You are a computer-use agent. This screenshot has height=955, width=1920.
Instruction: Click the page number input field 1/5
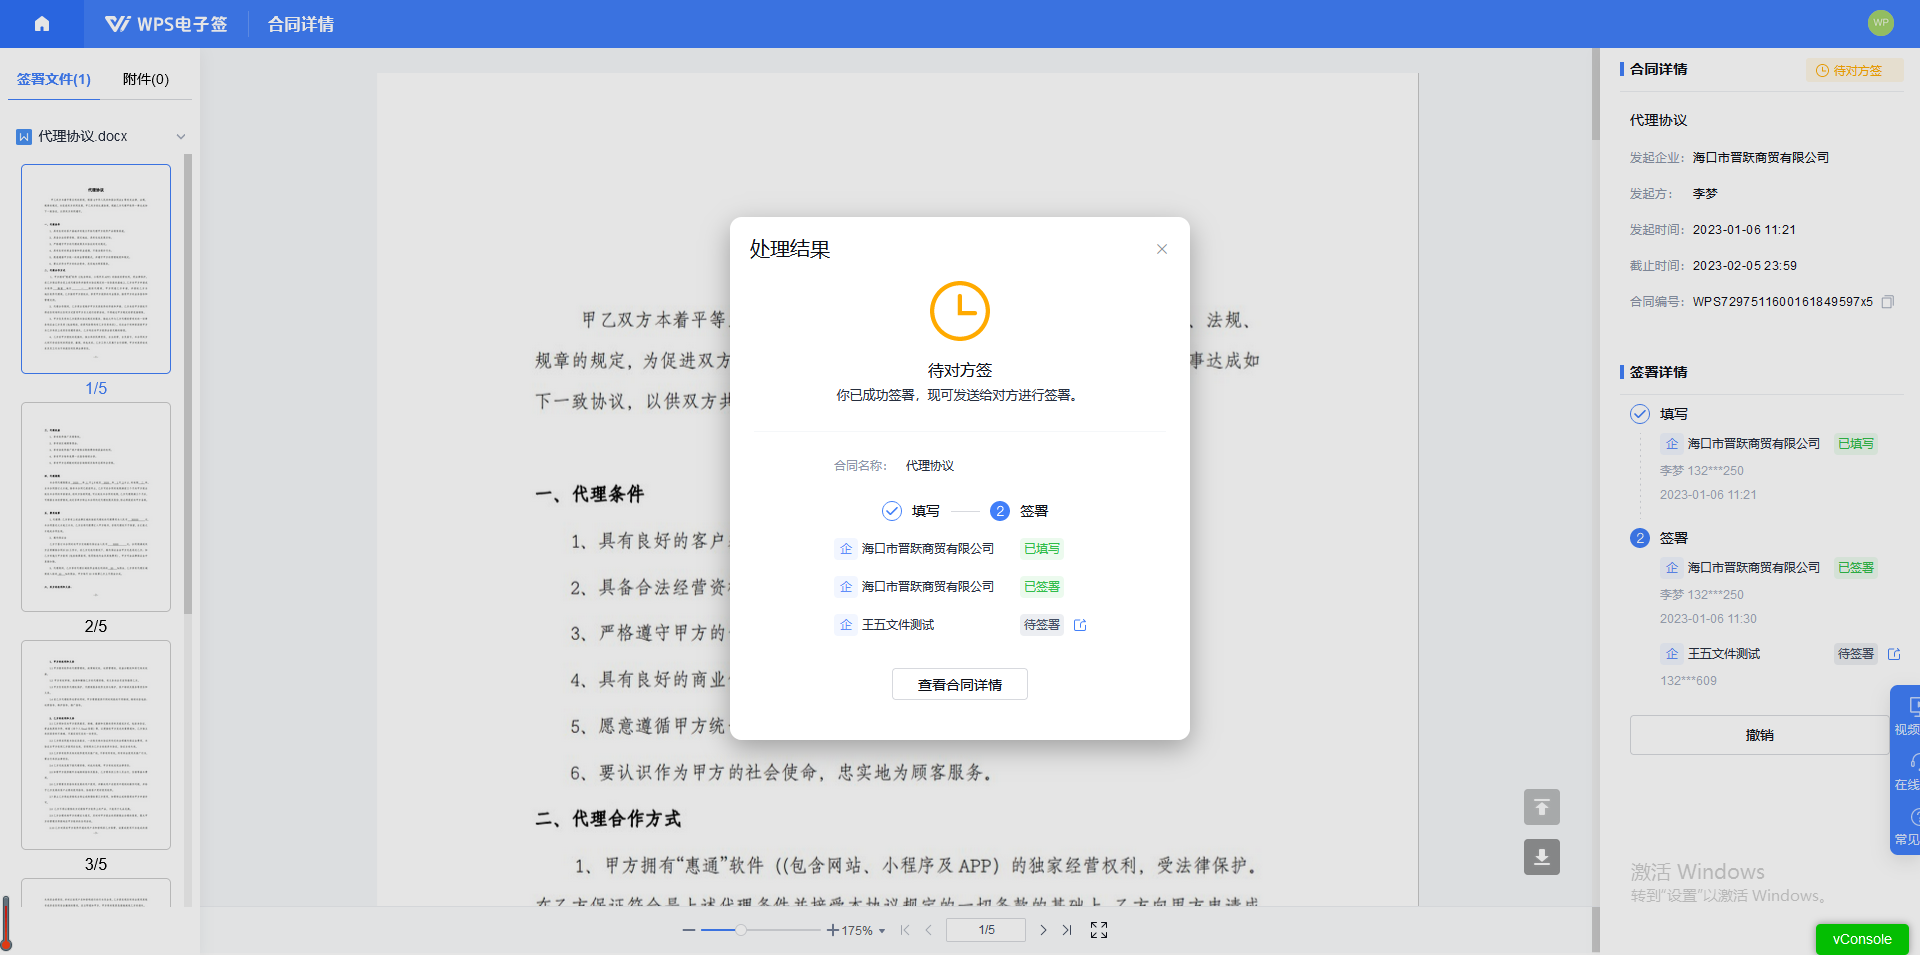pyautogui.click(x=986, y=930)
